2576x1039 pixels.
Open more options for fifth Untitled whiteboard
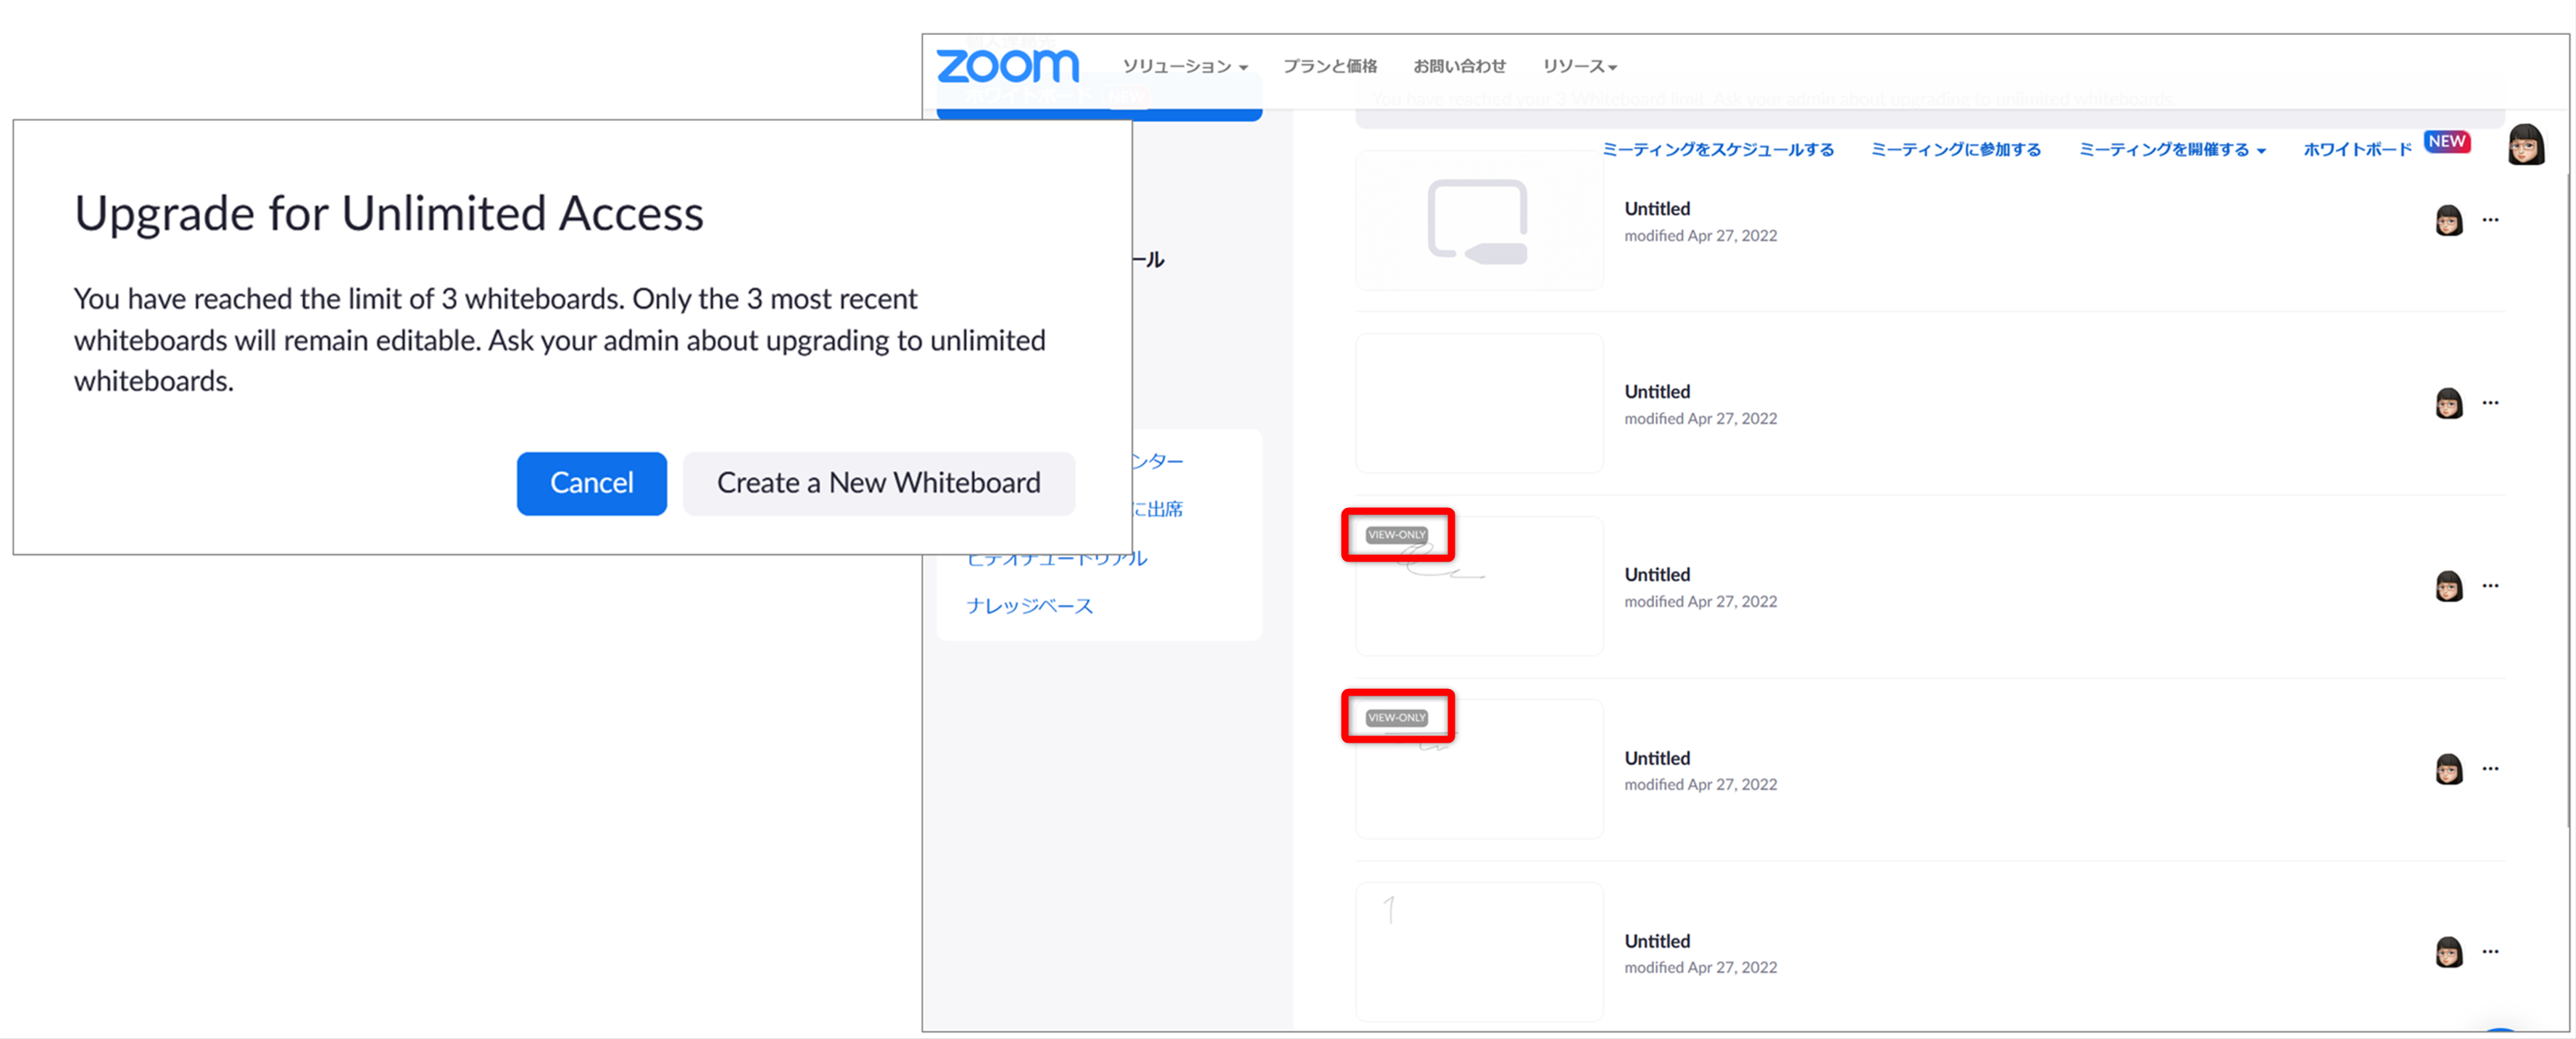pos(2490,951)
